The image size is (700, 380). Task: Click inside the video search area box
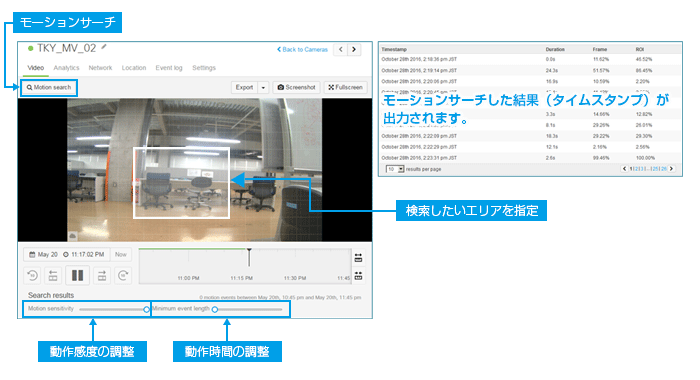click(181, 183)
